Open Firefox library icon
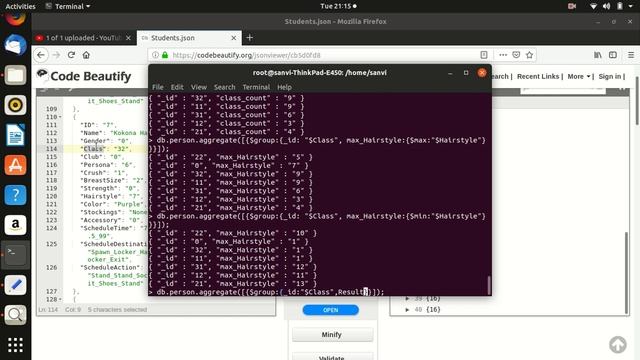This screenshot has height=360, width=640. 598,55
